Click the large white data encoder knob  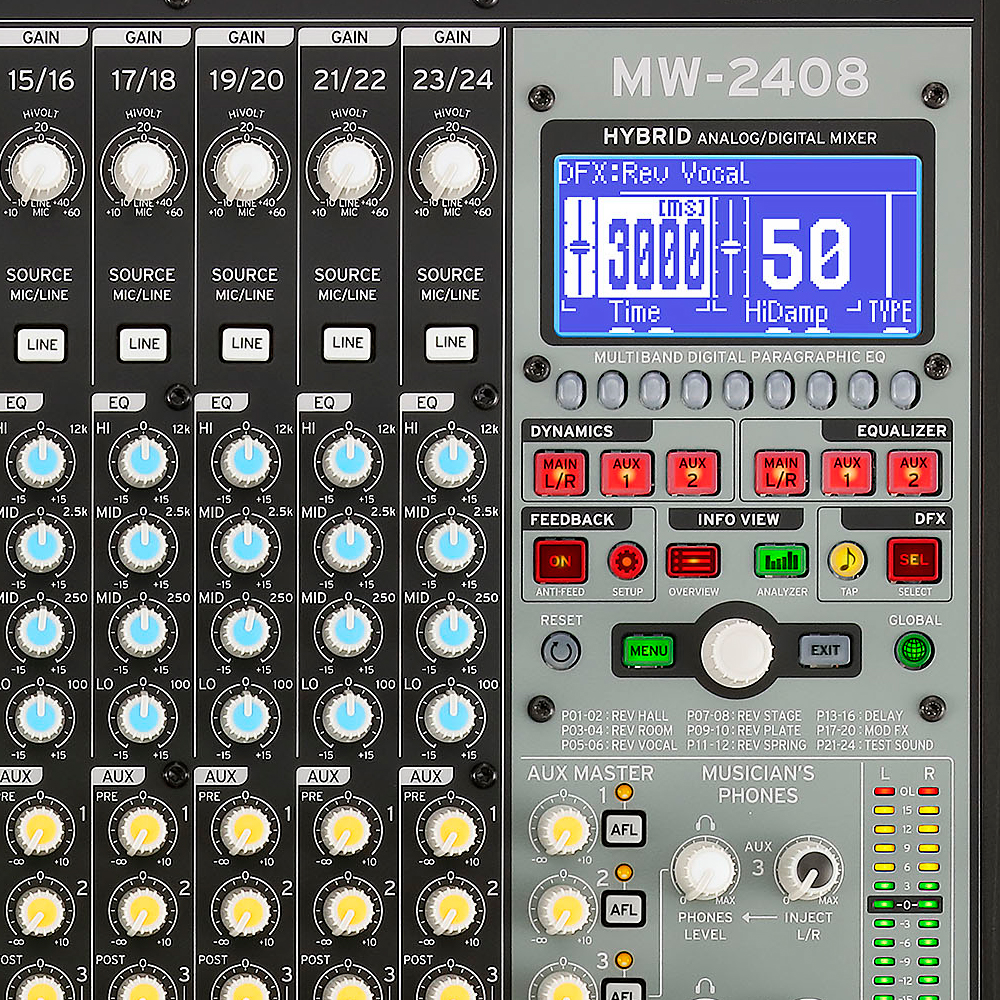[737, 652]
